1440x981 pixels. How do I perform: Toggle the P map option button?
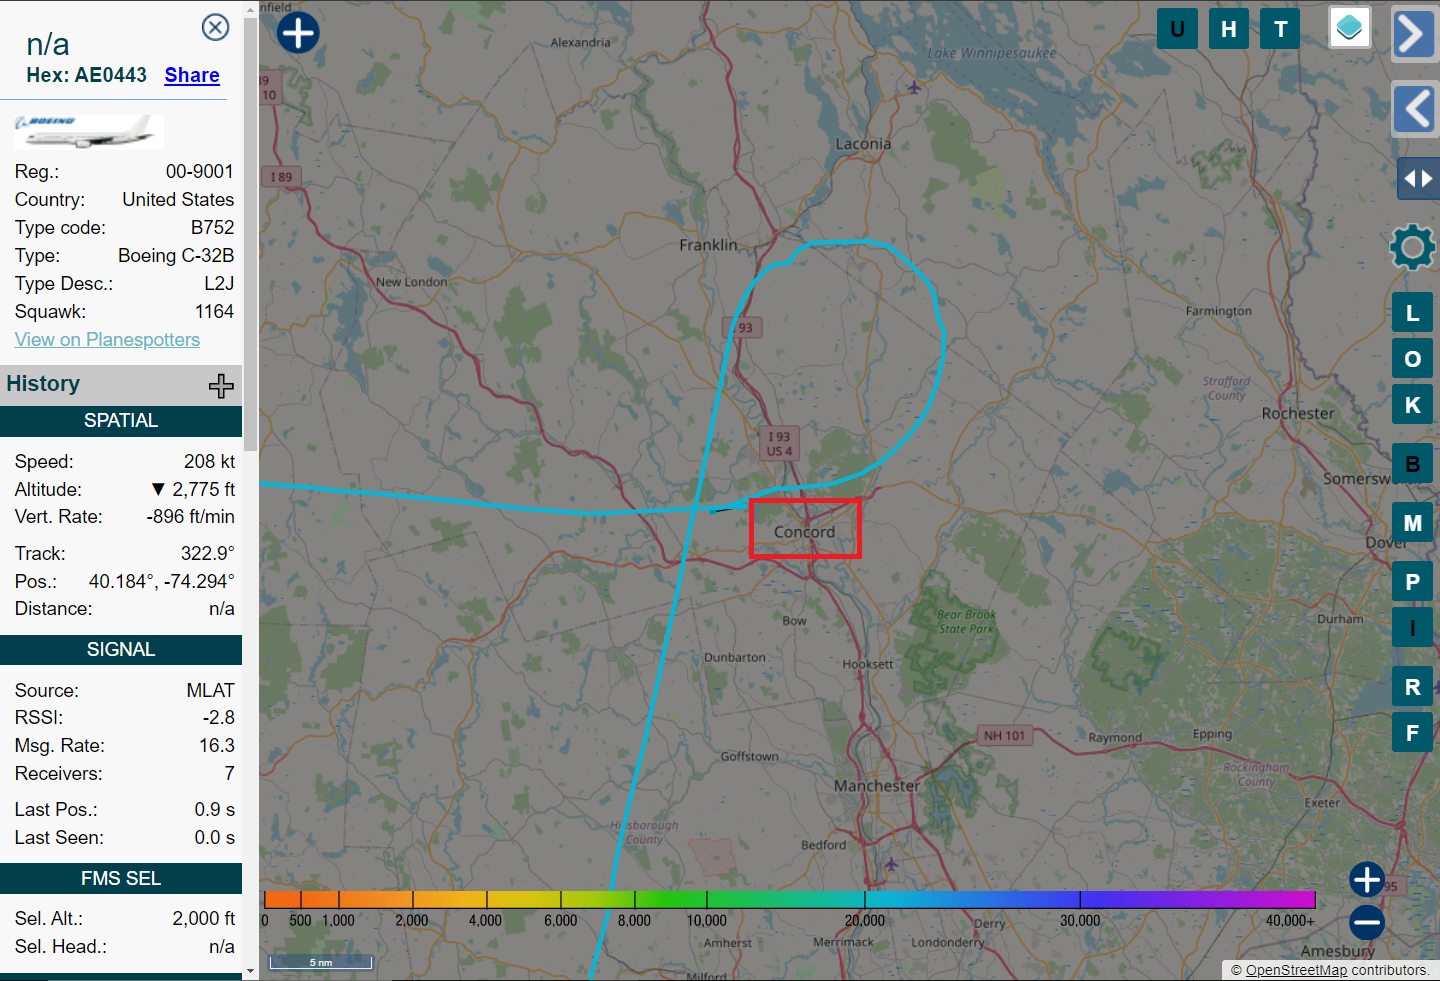point(1412,582)
